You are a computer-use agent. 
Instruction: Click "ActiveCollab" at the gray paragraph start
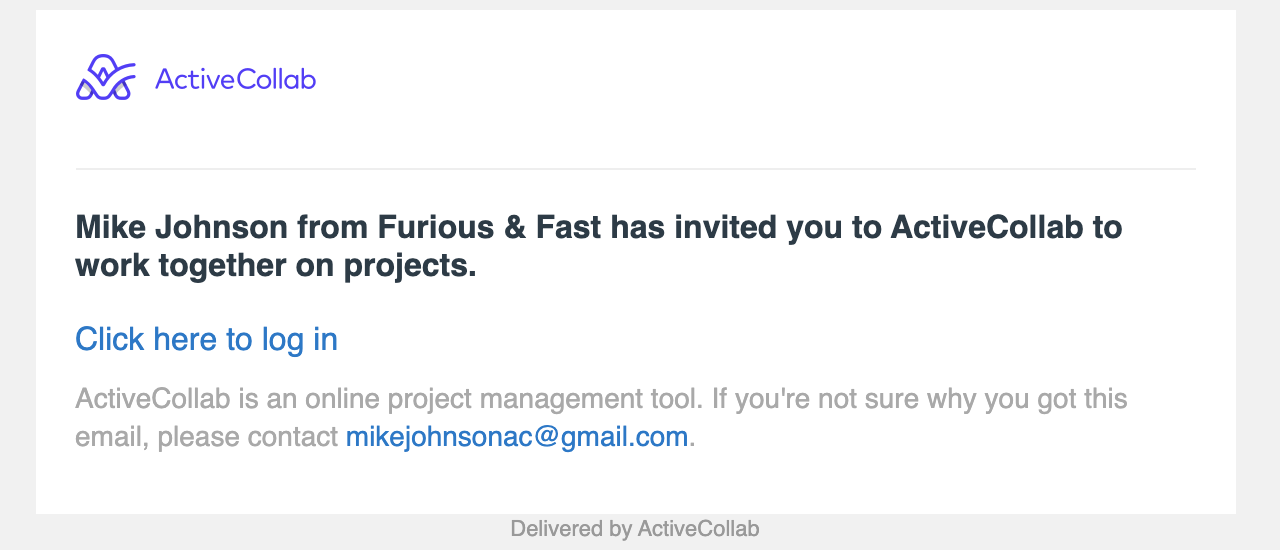pos(153,399)
